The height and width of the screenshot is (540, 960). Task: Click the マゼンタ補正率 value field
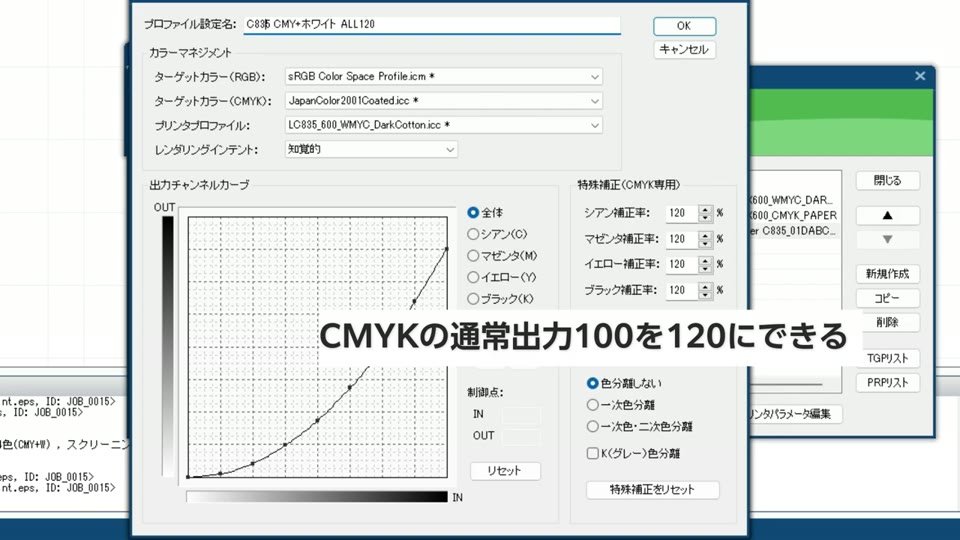pyautogui.click(x=681, y=239)
